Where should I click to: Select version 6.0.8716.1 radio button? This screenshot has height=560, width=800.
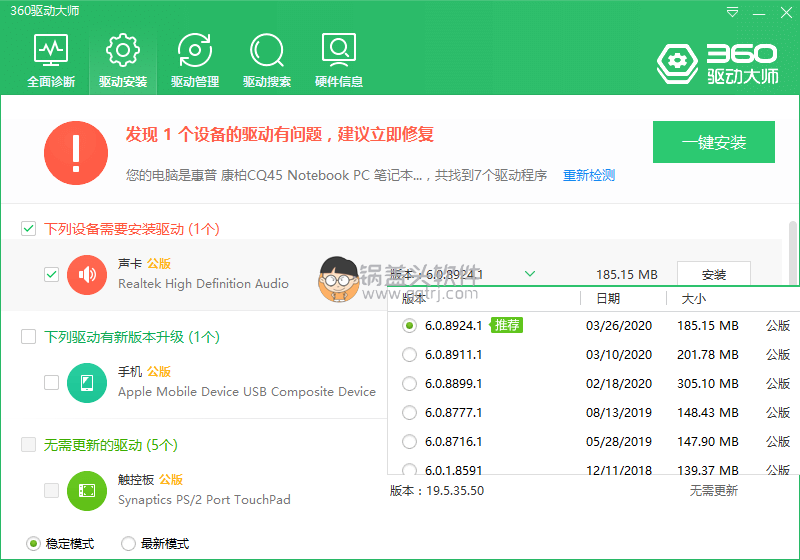point(409,442)
